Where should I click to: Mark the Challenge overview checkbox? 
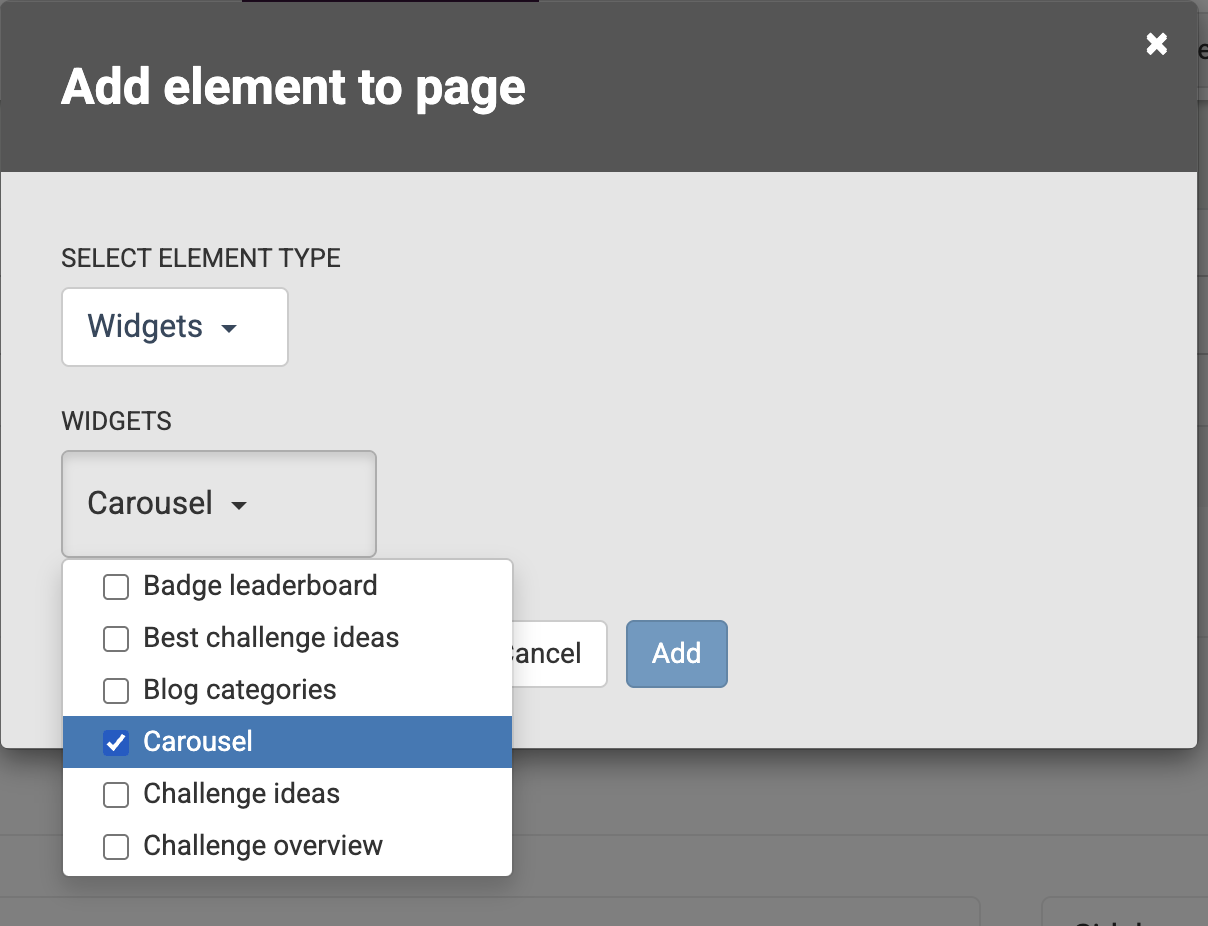[116, 847]
